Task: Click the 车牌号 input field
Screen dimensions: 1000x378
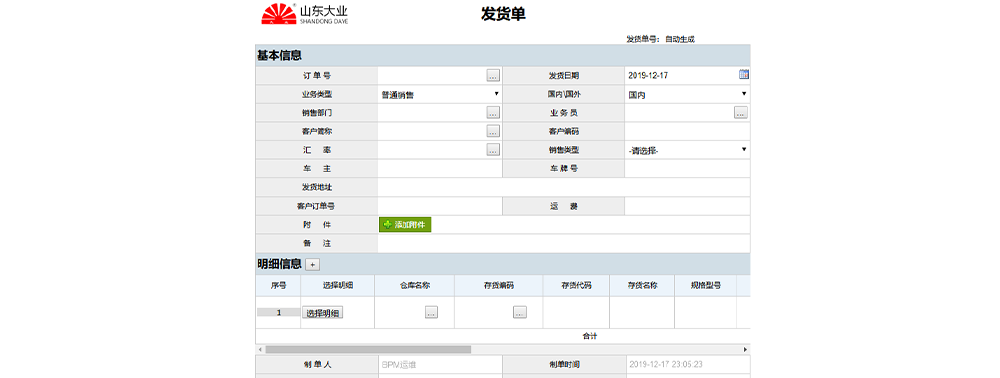Action: [688, 169]
